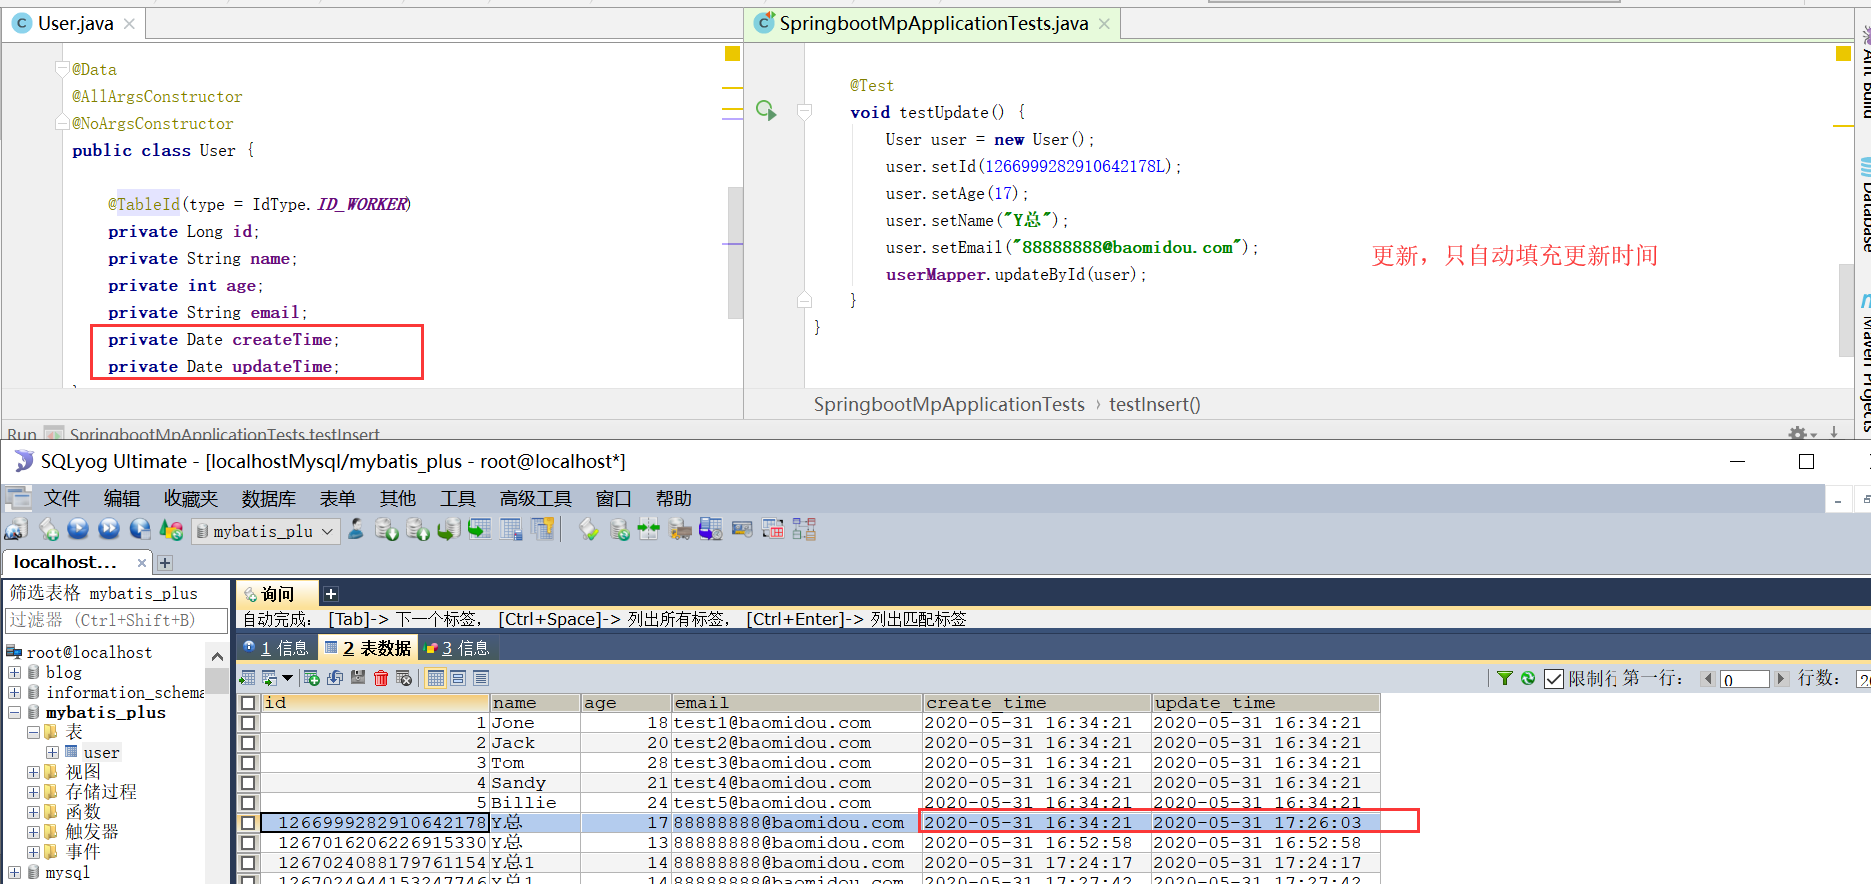Switch to the 1 信息 tab
Viewport: 1871px width, 884px height.
point(276,648)
